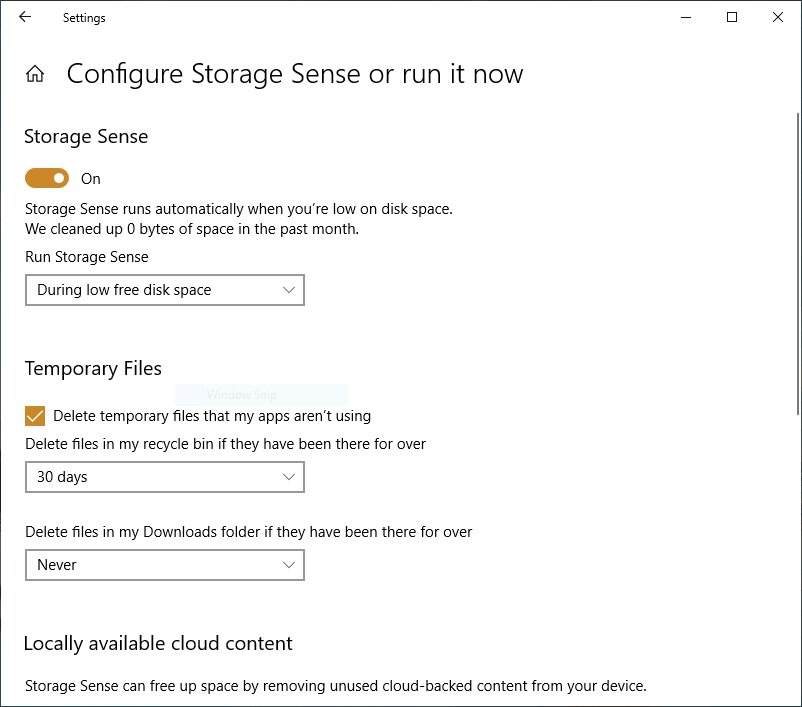Turn off the Storage Sense toggle
Screen dimensions: 802x707
(47, 178)
